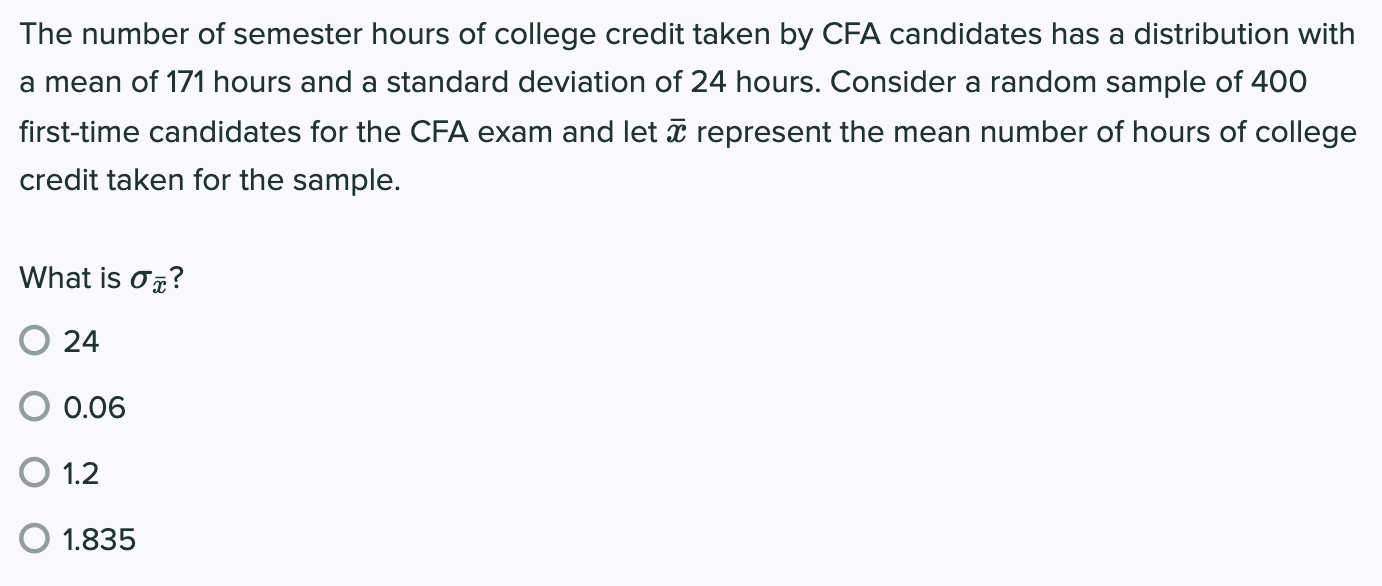This screenshot has height=586, width=1382.
Task: Click the answer label reading 1.835
Action: click(99, 538)
